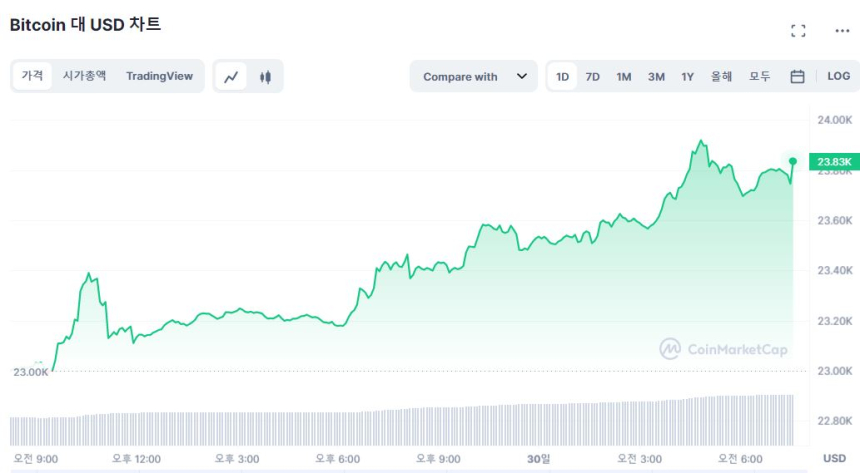This screenshot has width=860, height=473.
Task: Select the 1D time range
Action: [x=563, y=76]
